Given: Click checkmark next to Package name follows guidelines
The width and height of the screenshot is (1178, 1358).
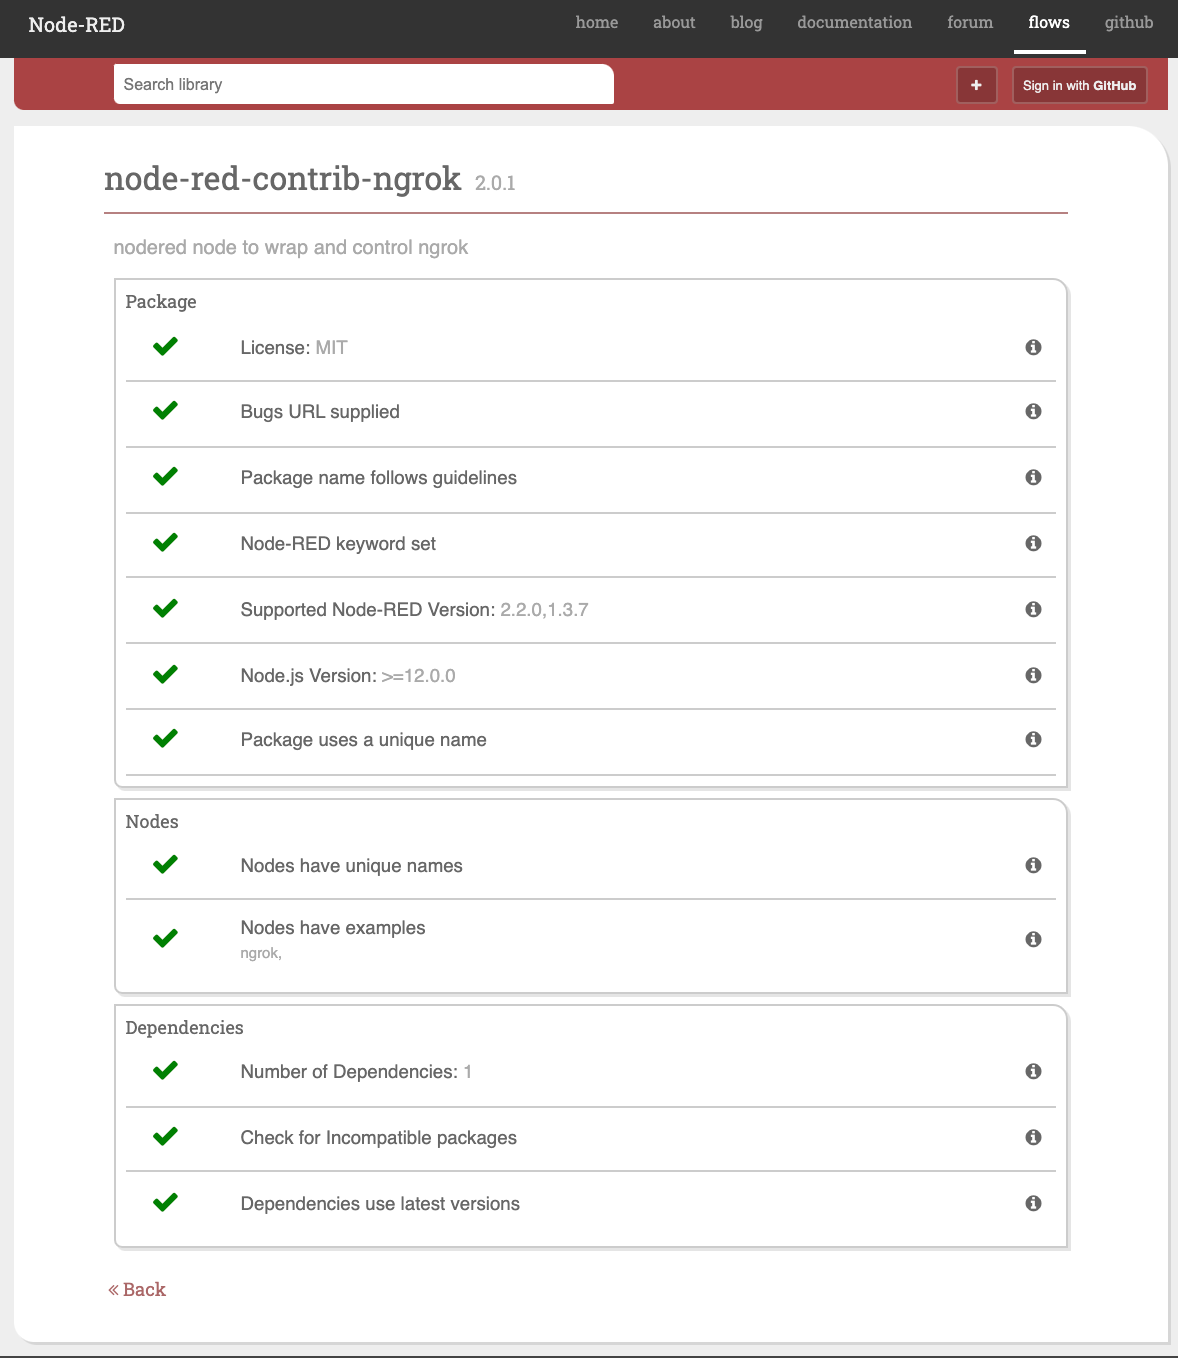Looking at the screenshot, I should point(165,476).
